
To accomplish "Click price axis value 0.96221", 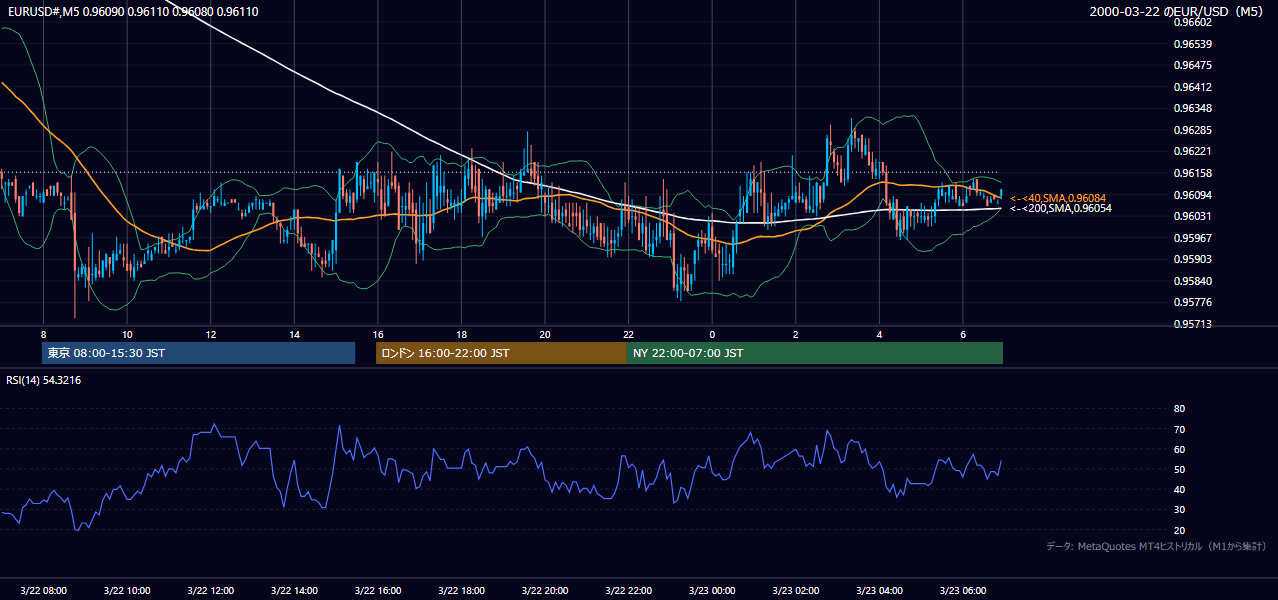I will click(x=1192, y=151).
